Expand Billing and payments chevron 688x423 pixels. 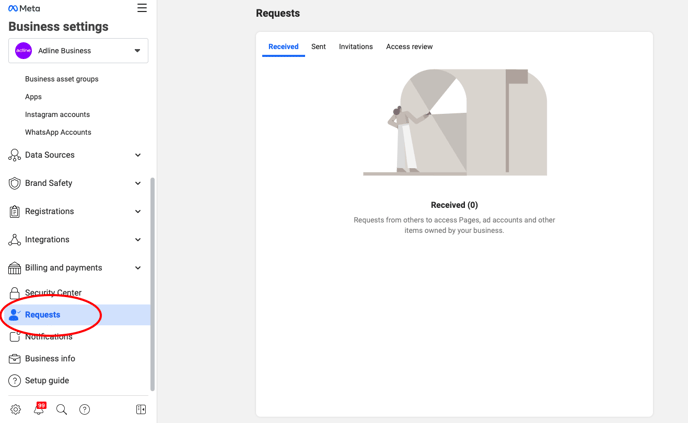pos(138,268)
